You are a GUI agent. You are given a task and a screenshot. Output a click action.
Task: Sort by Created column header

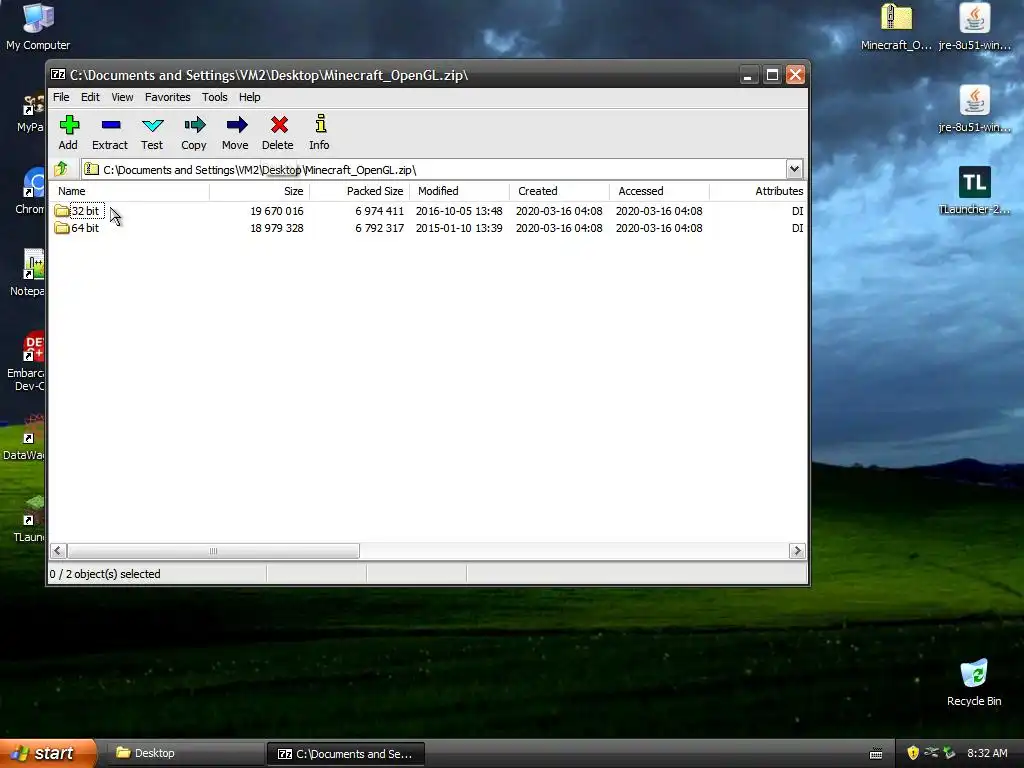(559, 191)
